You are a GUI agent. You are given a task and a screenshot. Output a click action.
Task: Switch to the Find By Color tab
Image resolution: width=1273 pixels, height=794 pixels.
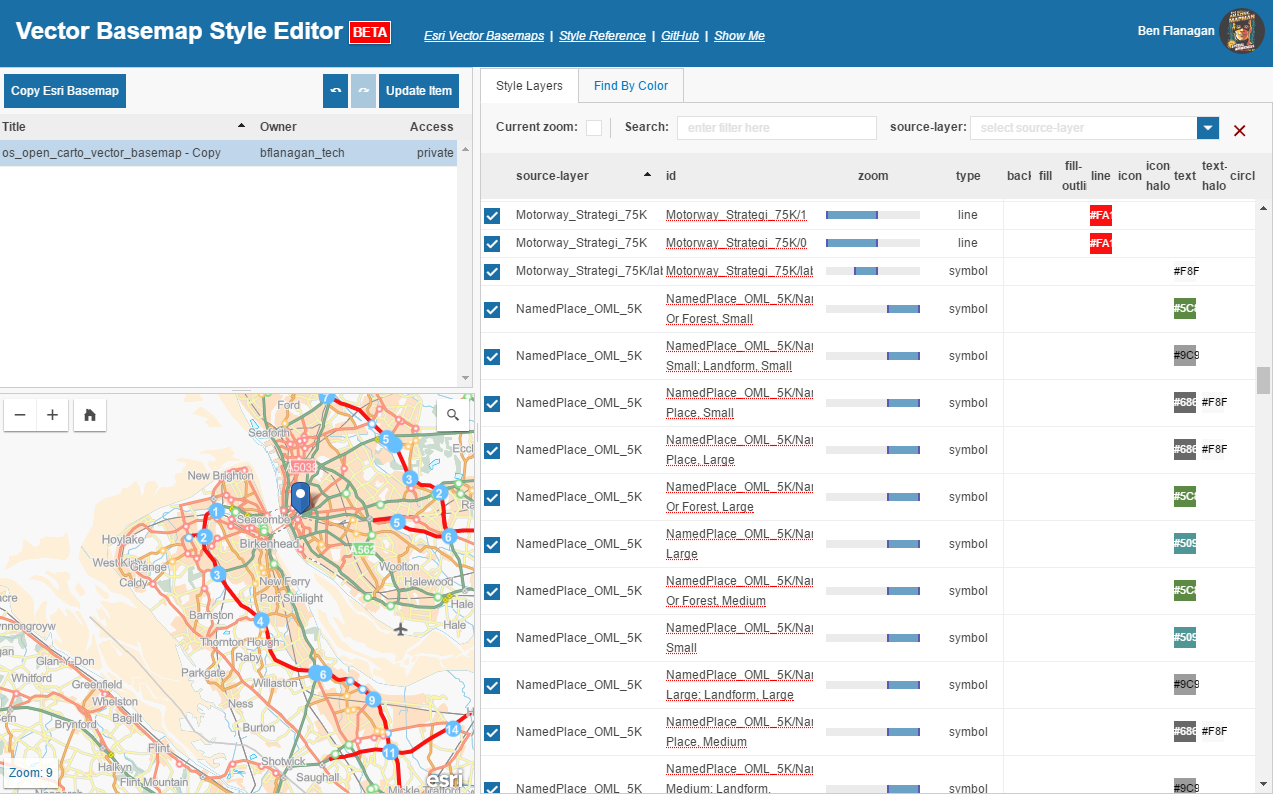[x=631, y=85]
